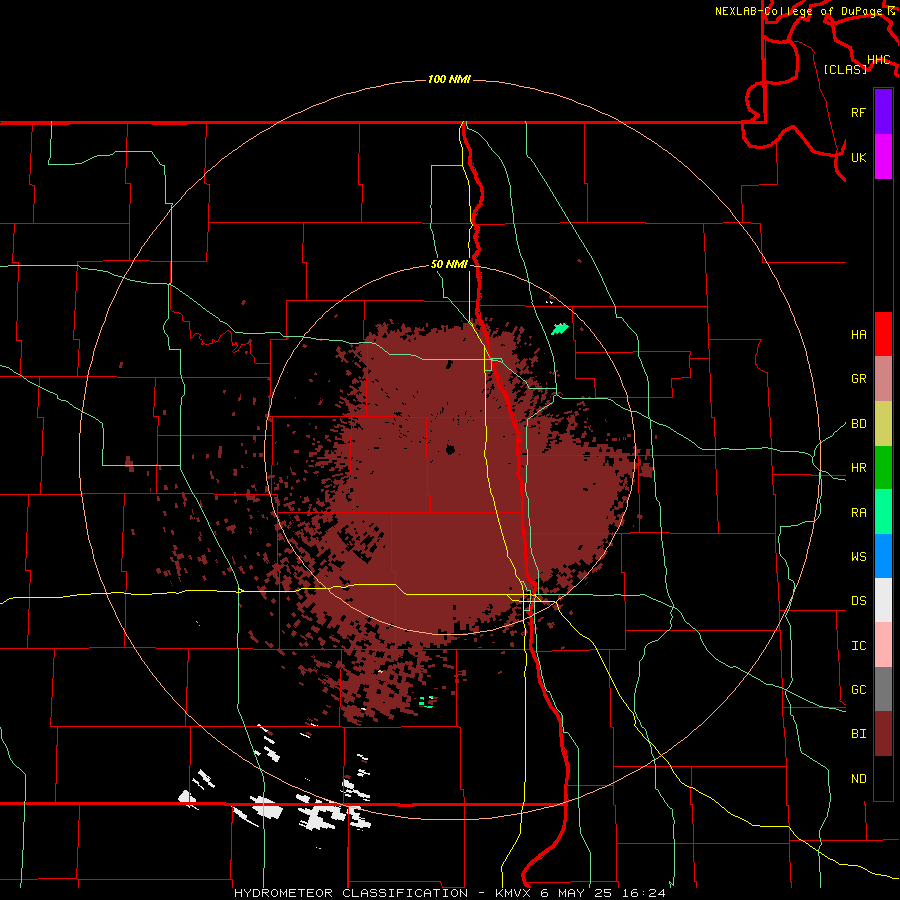Image resolution: width=900 pixels, height=900 pixels.
Task: Click the HA legend label
Action: tap(858, 334)
